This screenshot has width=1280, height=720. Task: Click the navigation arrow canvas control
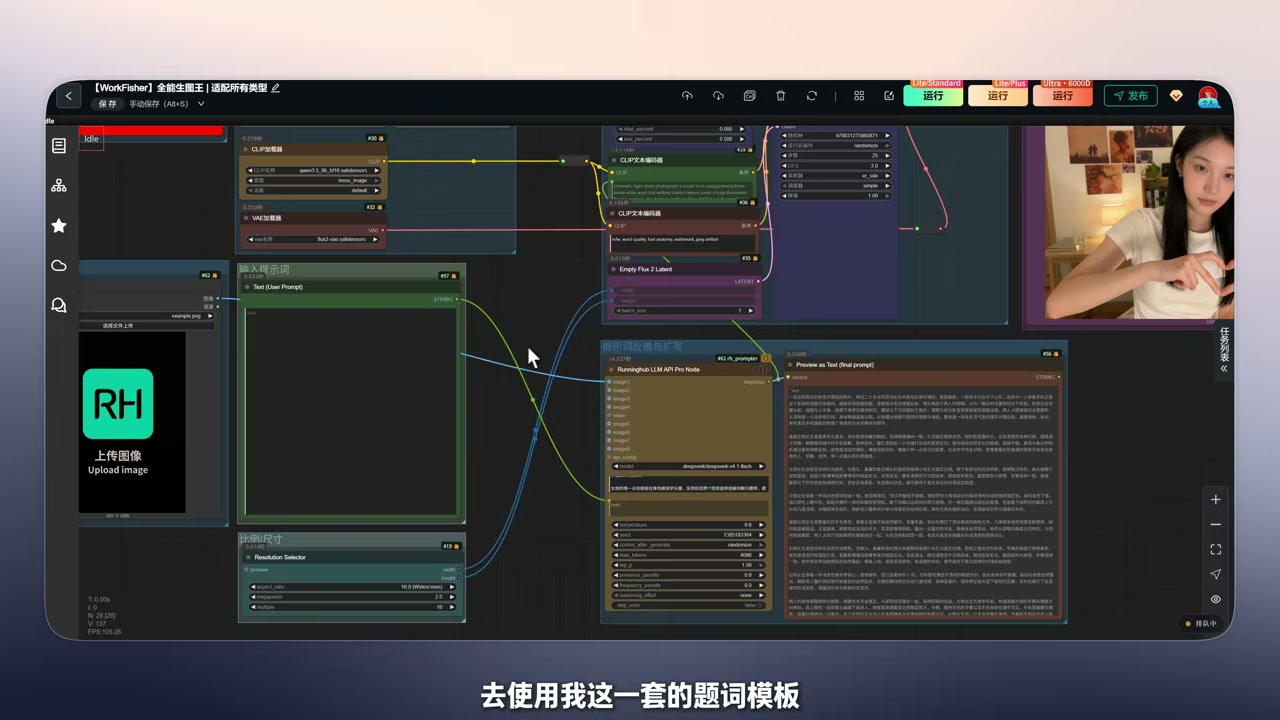1215,575
